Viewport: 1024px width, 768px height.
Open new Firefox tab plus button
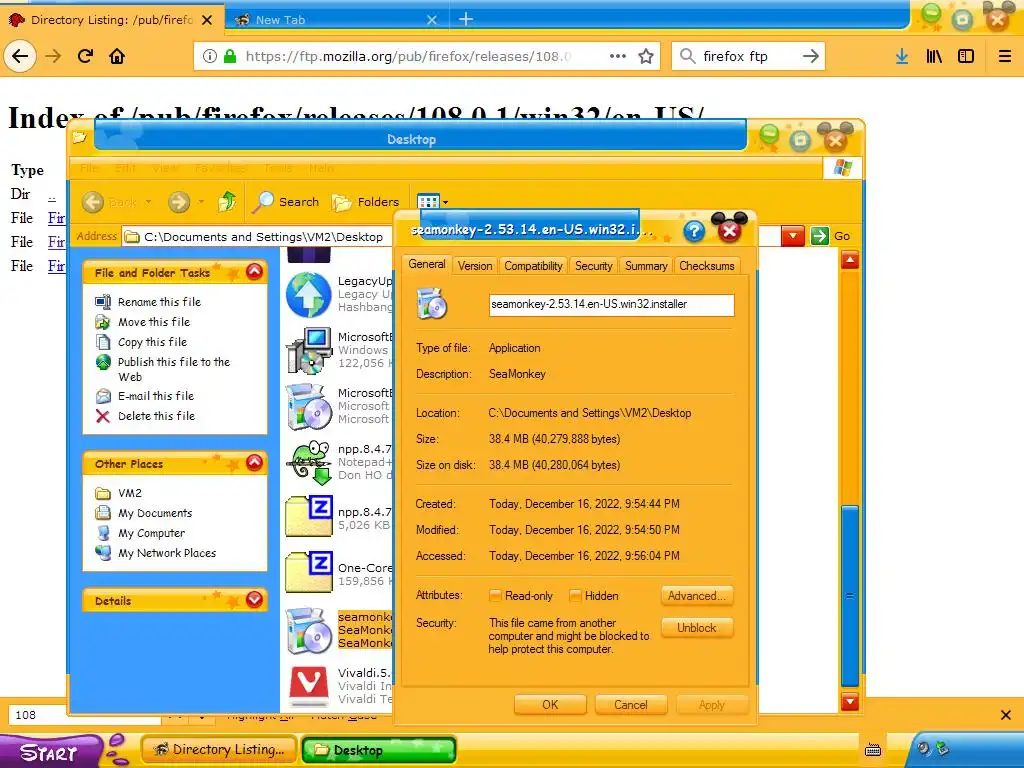(x=466, y=20)
